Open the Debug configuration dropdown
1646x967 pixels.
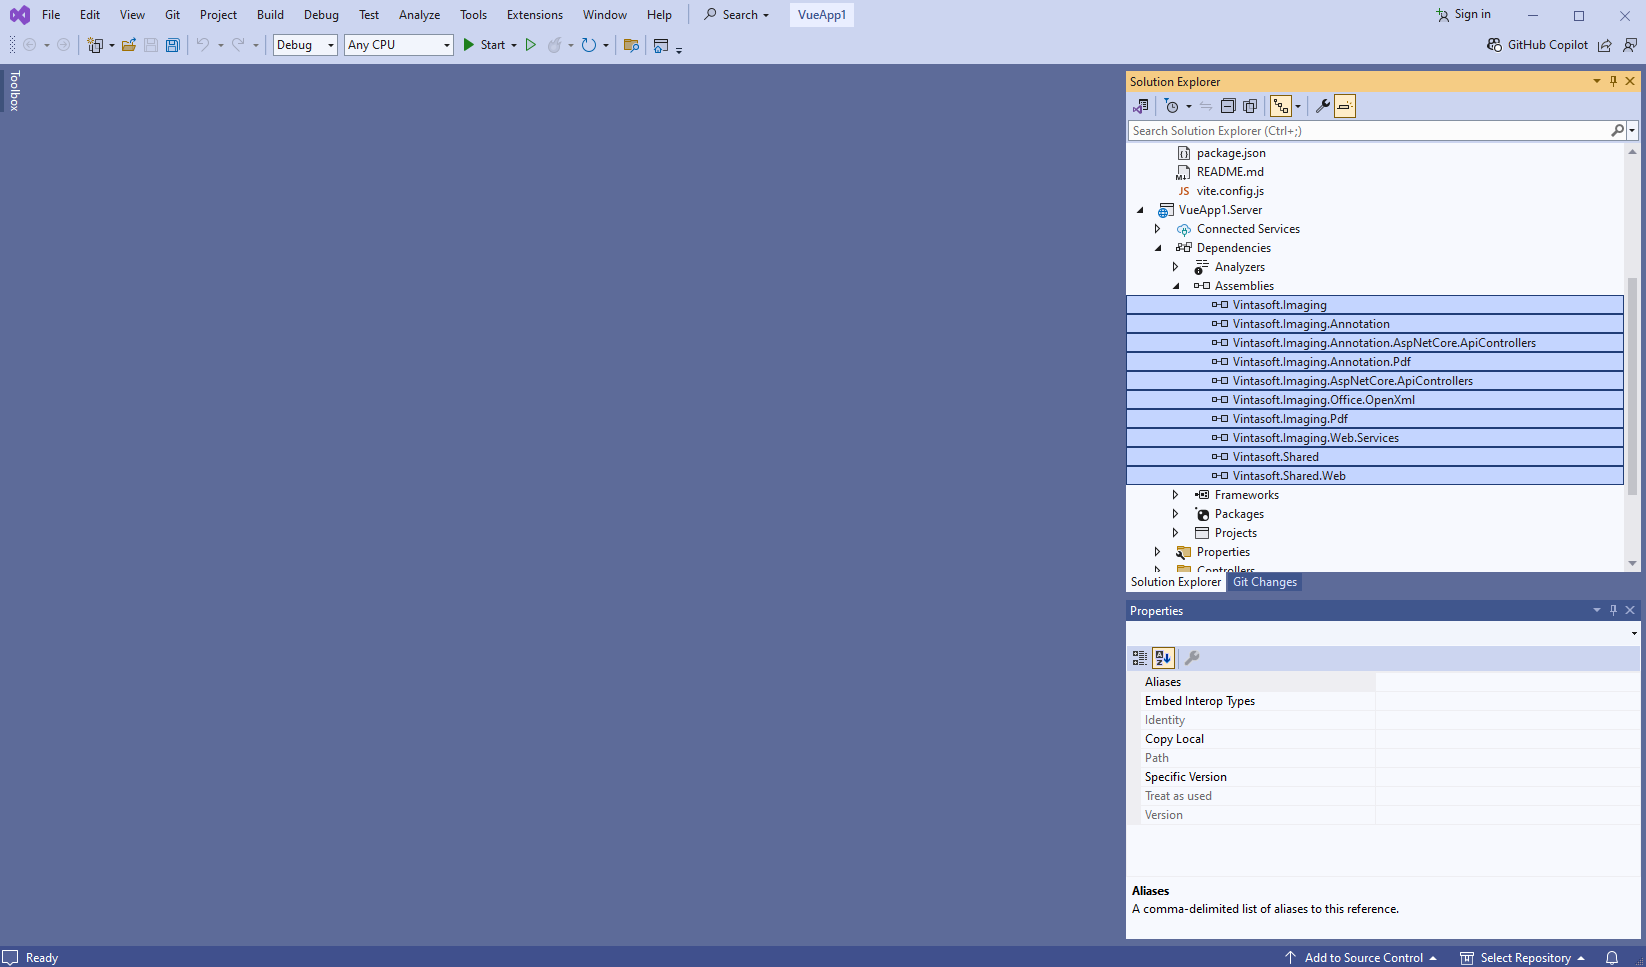pyautogui.click(x=305, y=45)
